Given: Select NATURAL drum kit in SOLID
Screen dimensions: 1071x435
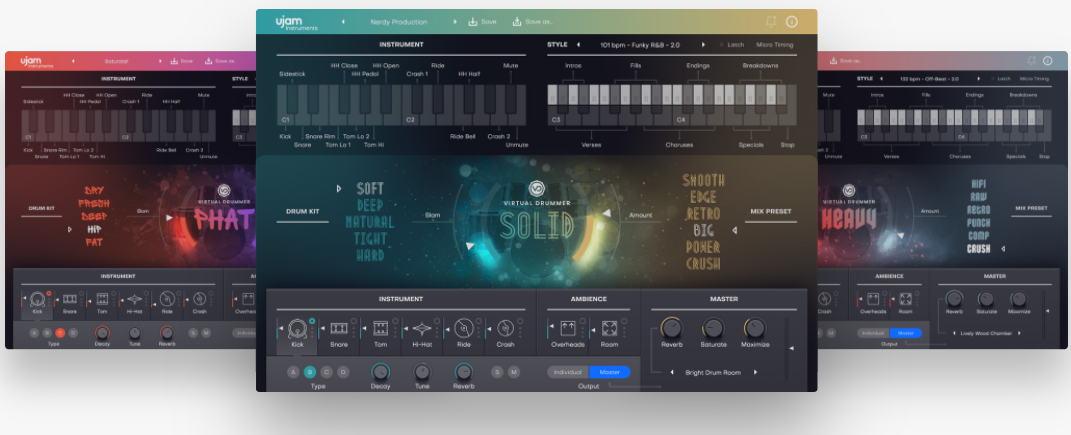Looking at the screenshot, I should (x=370, y=222).
